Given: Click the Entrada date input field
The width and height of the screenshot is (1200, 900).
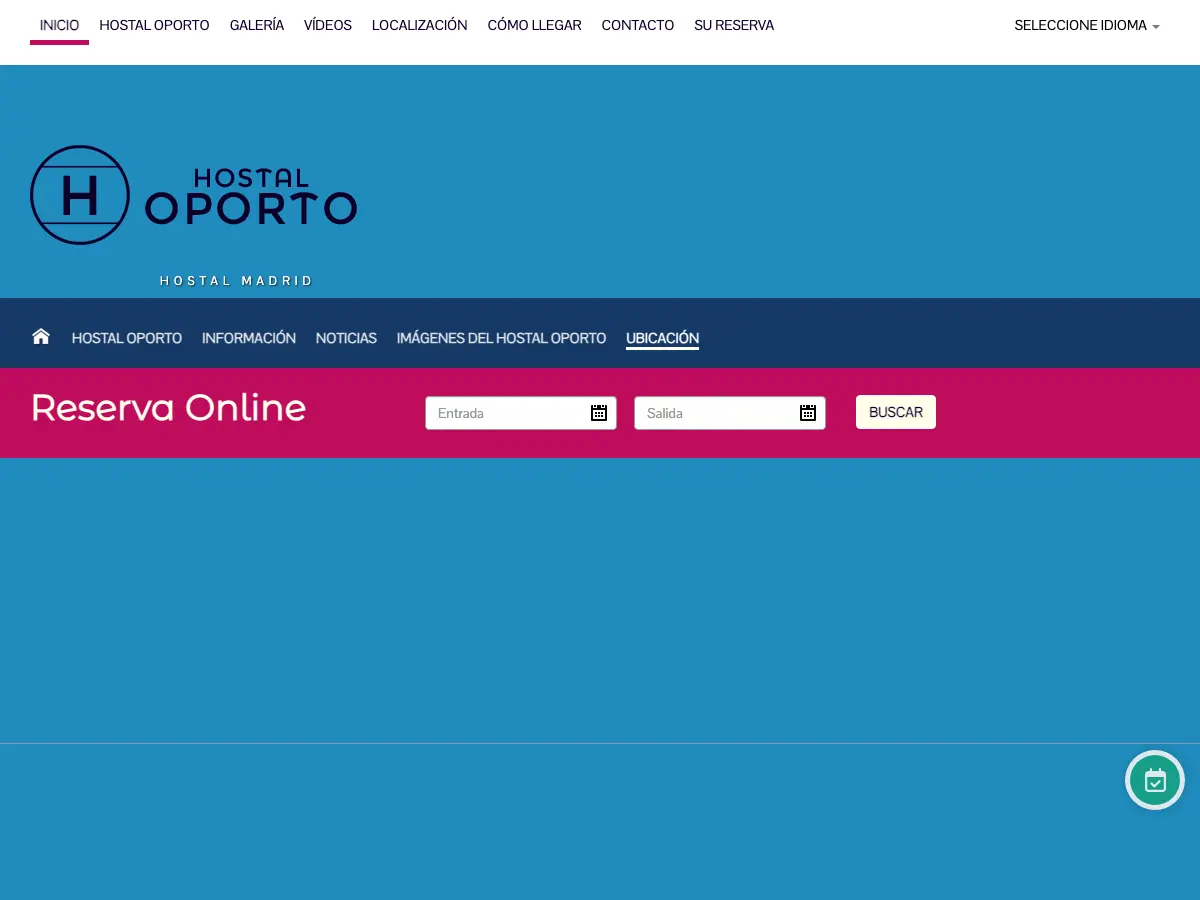Looking at the screenshot, I should pos(521,413).
